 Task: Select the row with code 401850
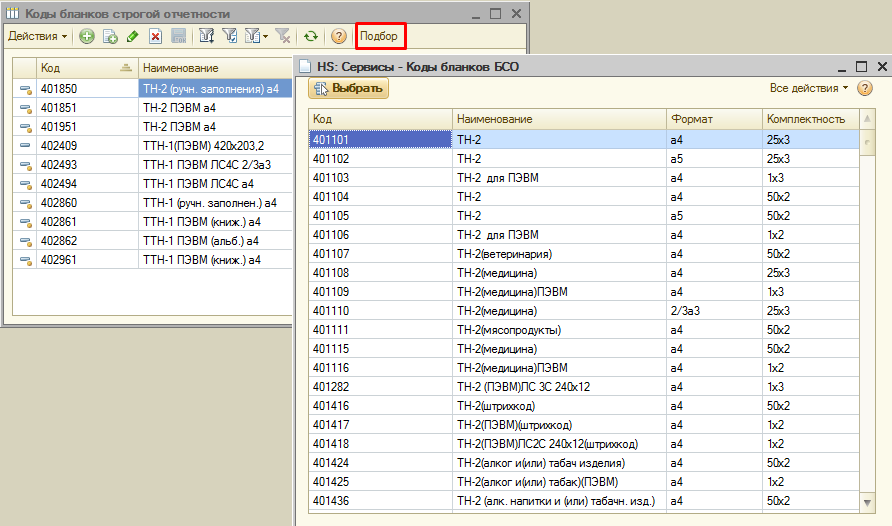click(x=152, y=89)
